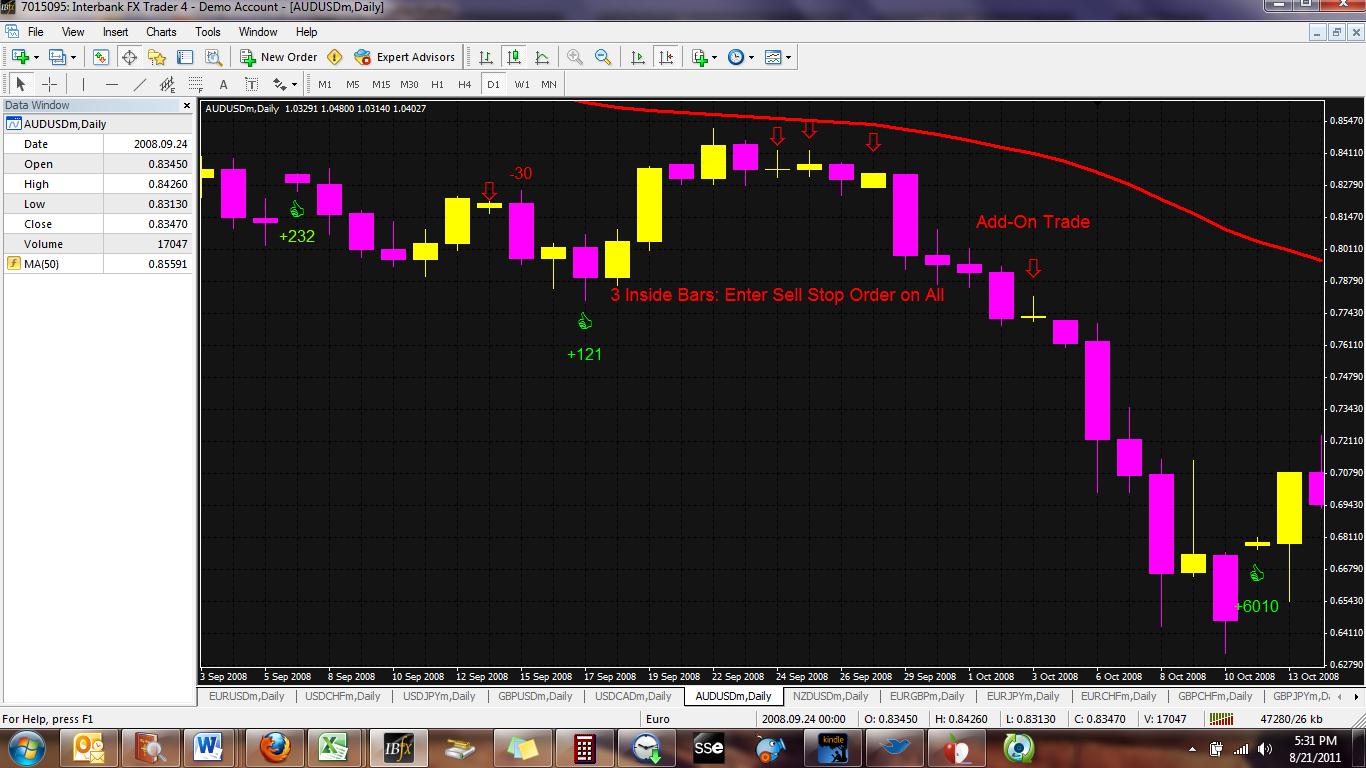Open the Insert menu

coord(115,32)
